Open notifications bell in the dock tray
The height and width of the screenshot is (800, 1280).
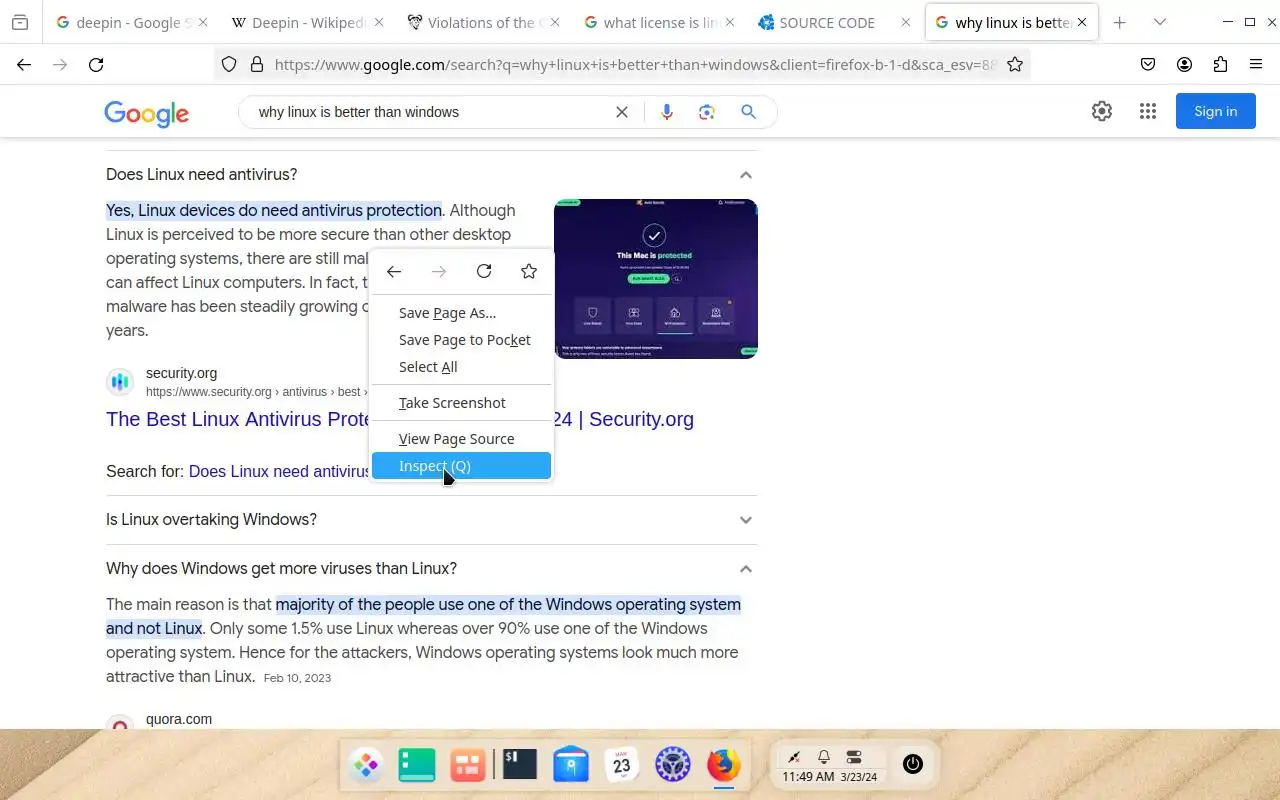(824, 757)
